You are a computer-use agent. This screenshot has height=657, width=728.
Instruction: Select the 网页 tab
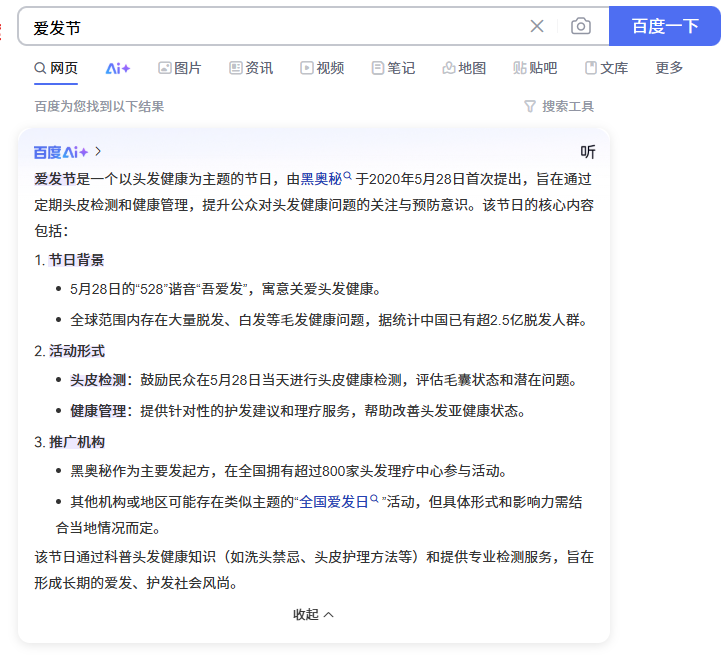click(56, 68)
